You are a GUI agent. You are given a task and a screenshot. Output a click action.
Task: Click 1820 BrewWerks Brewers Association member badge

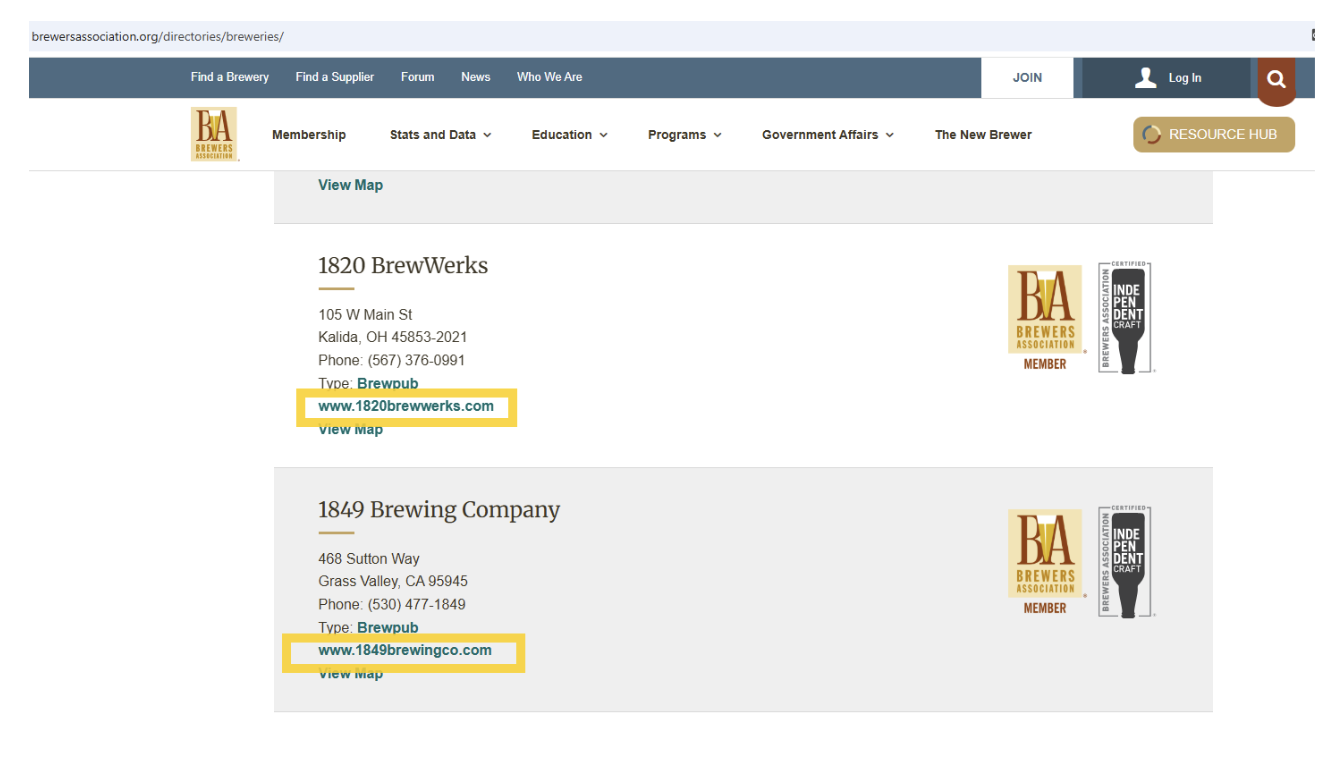(1044, 316)
